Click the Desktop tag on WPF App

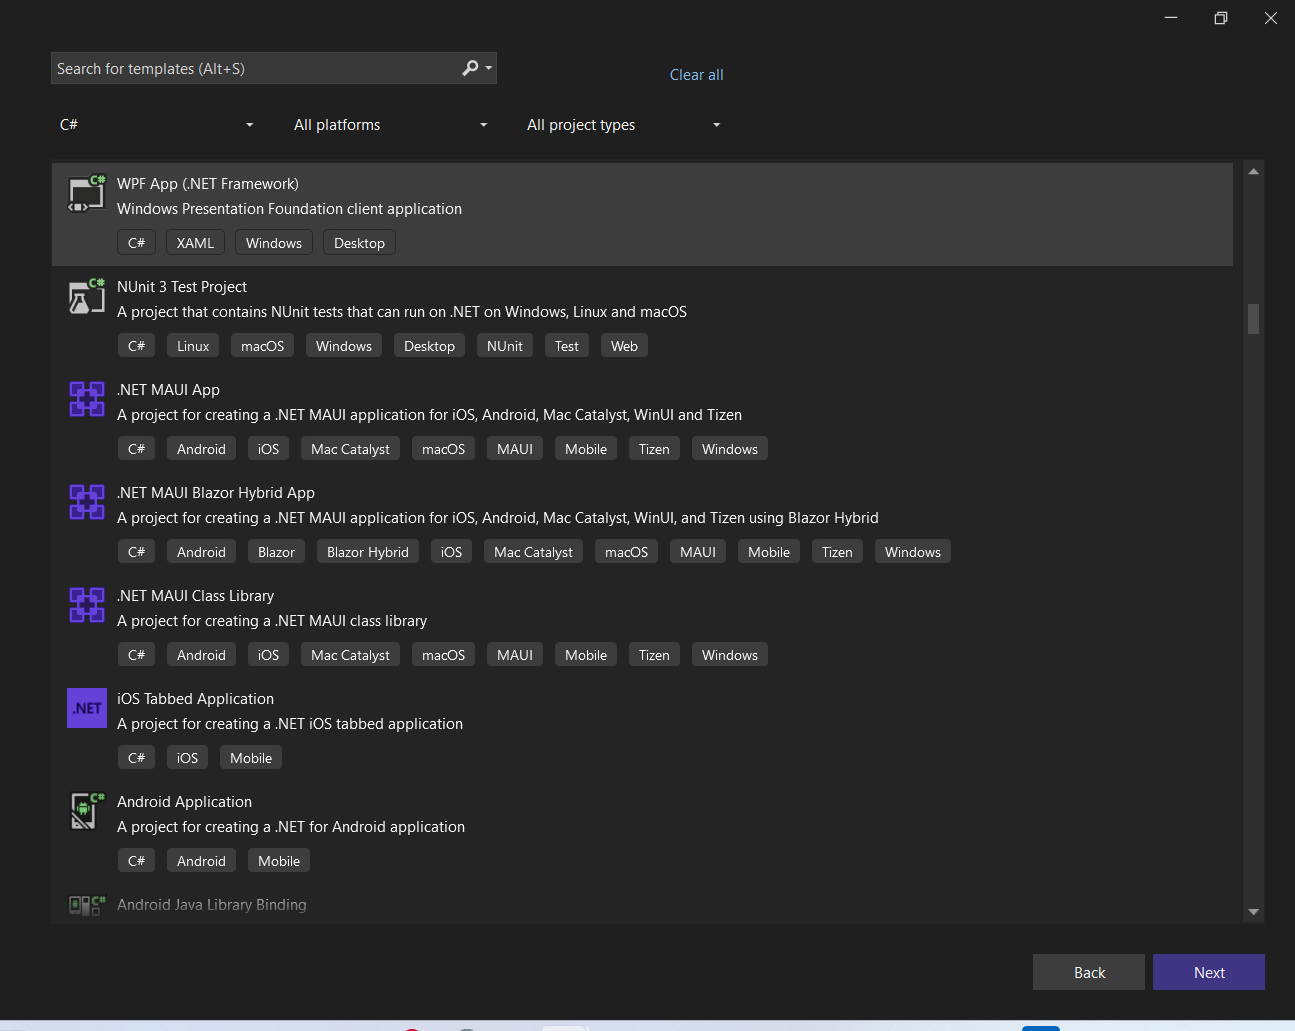point(359,243)
